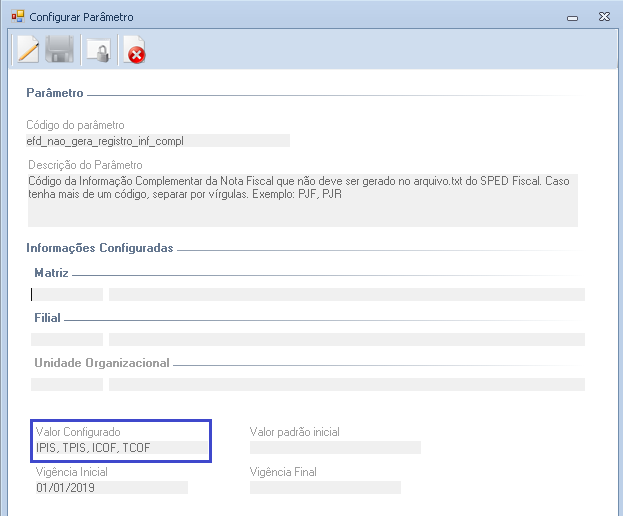Click the Vigência Final empty field
Viewport: 623px width, 516px height.
(x=325, y=487)
